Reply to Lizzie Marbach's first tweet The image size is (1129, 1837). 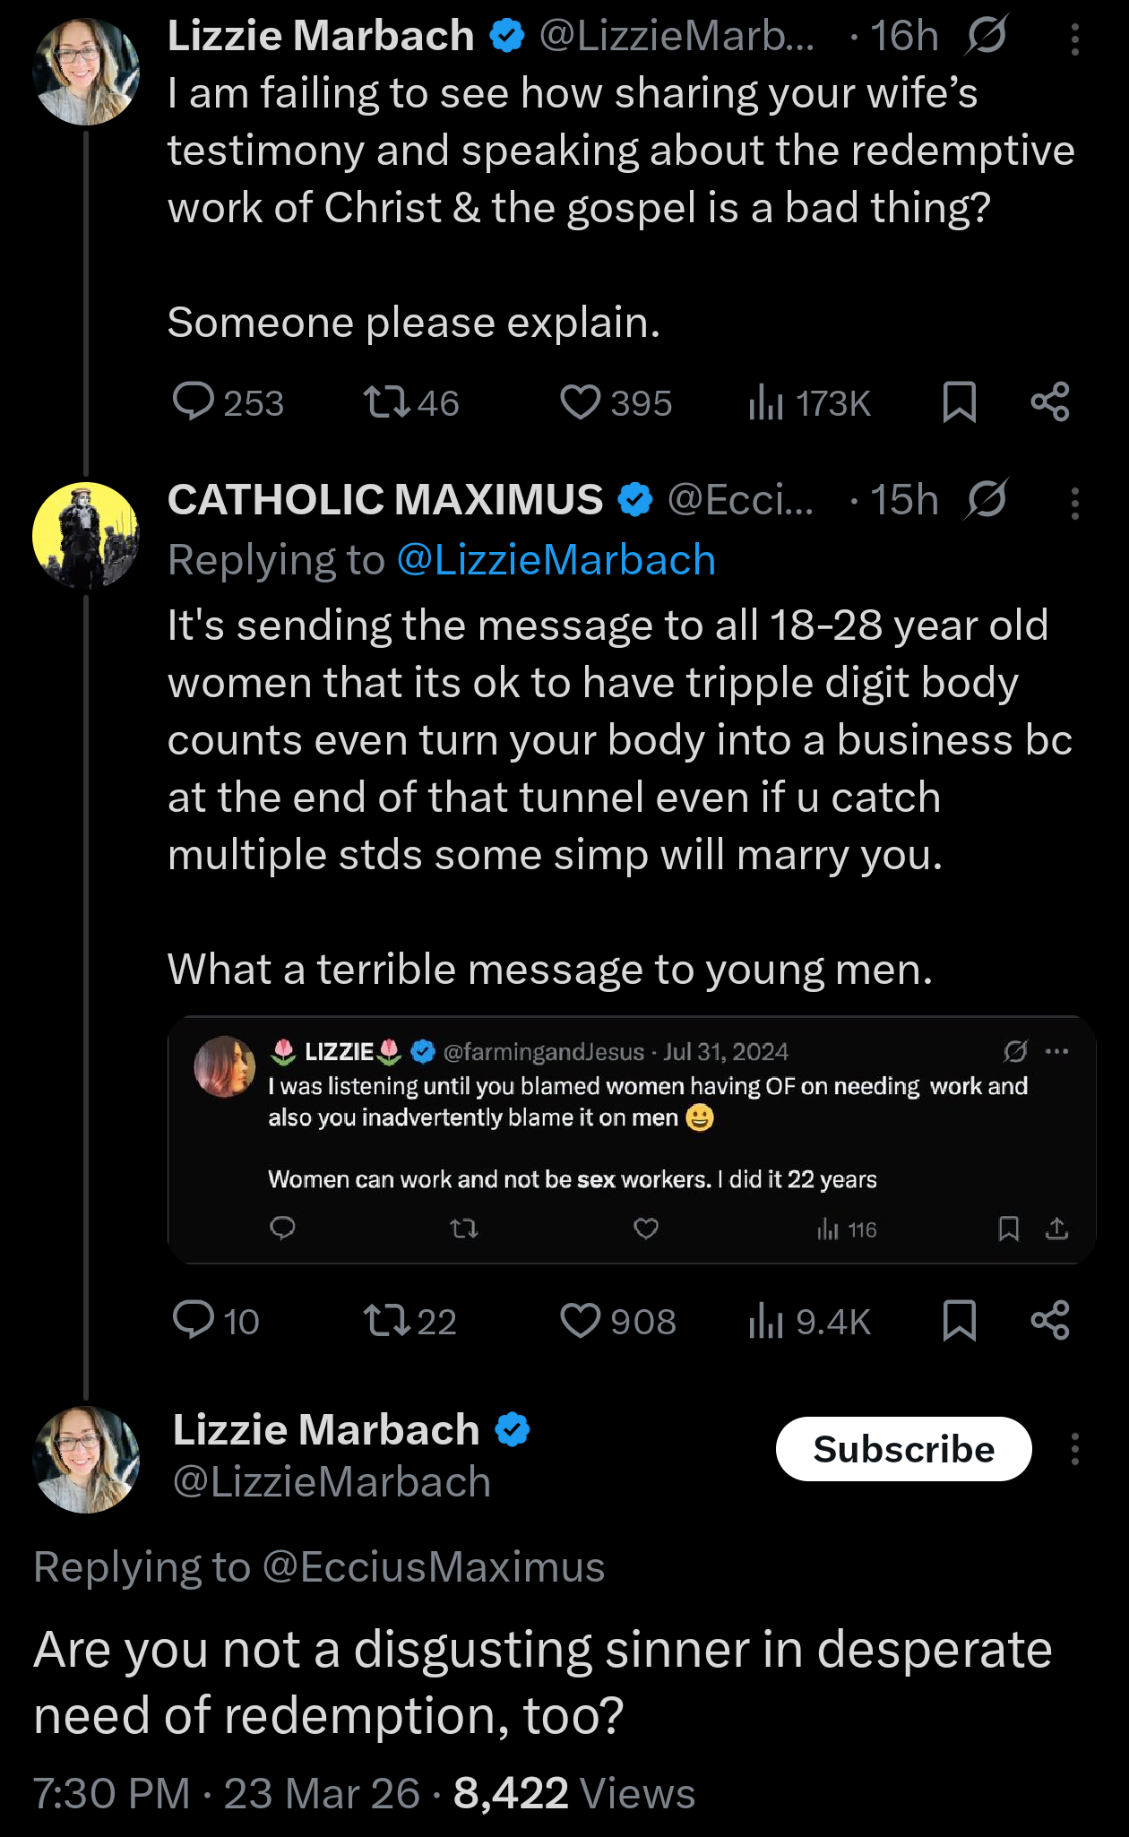point(193,402)
